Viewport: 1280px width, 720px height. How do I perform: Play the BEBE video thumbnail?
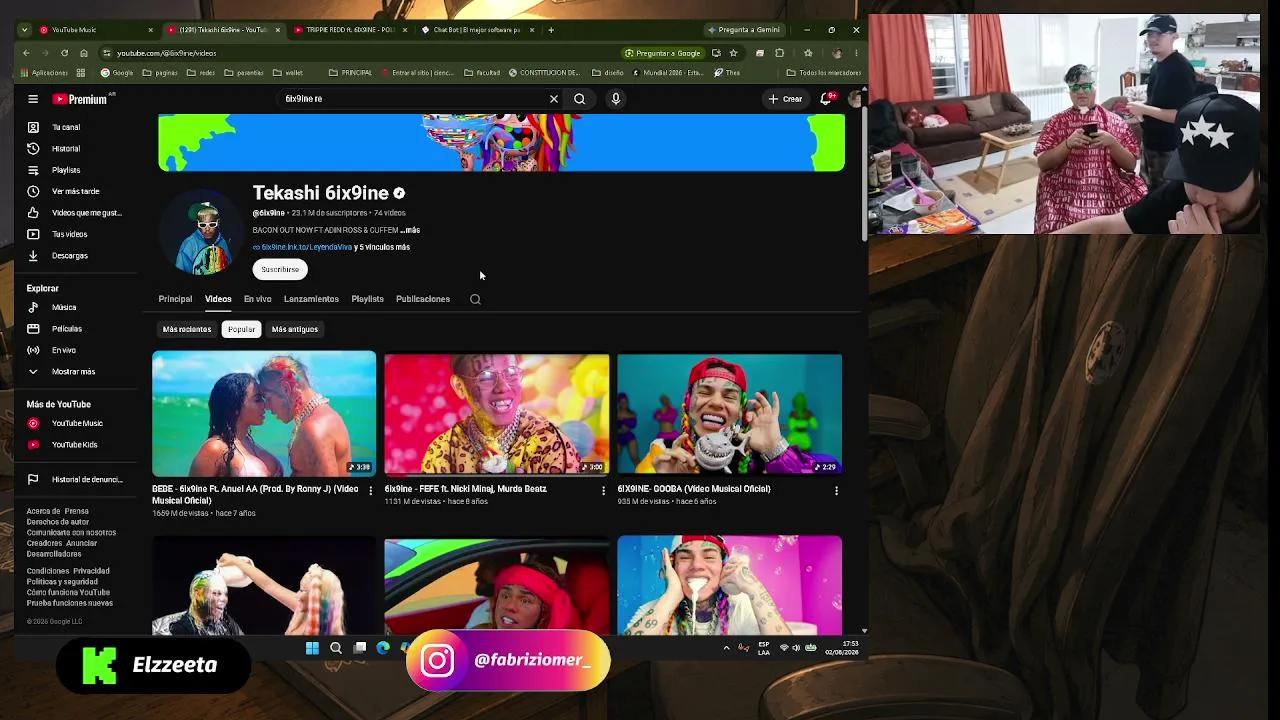click(x=264, y=413)
